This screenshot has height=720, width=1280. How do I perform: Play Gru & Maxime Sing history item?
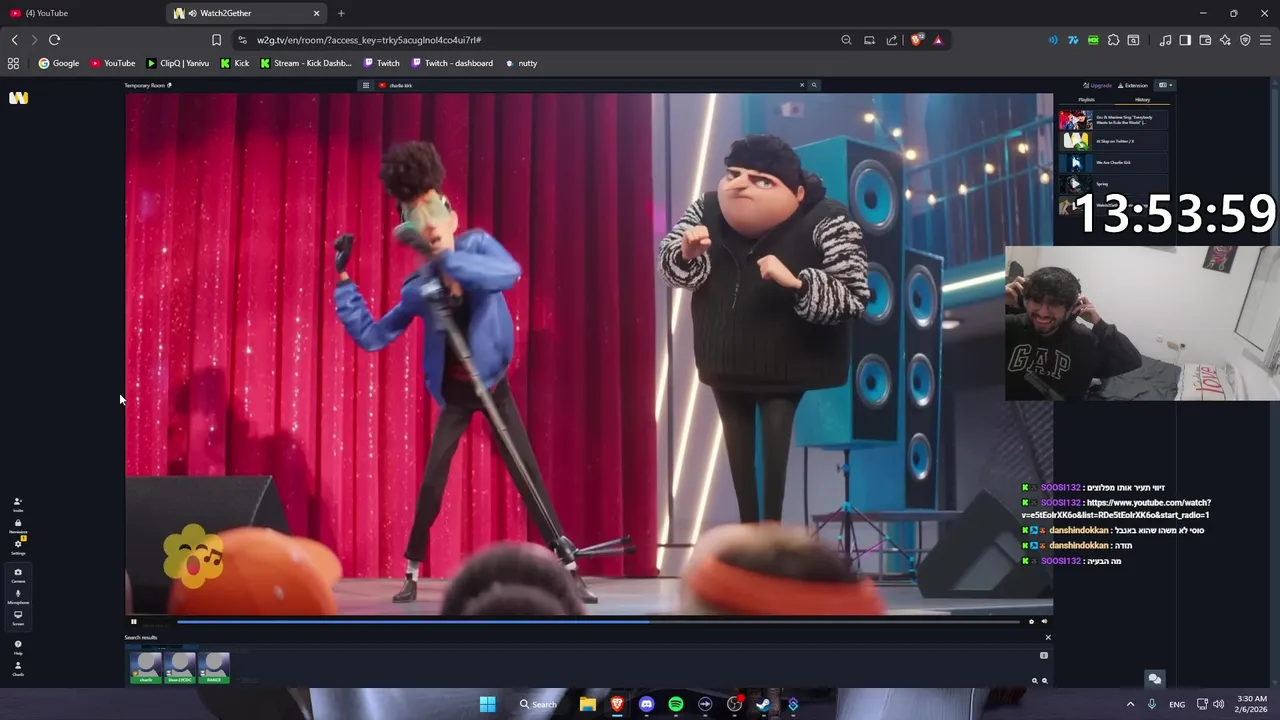tap(1113, 120)
